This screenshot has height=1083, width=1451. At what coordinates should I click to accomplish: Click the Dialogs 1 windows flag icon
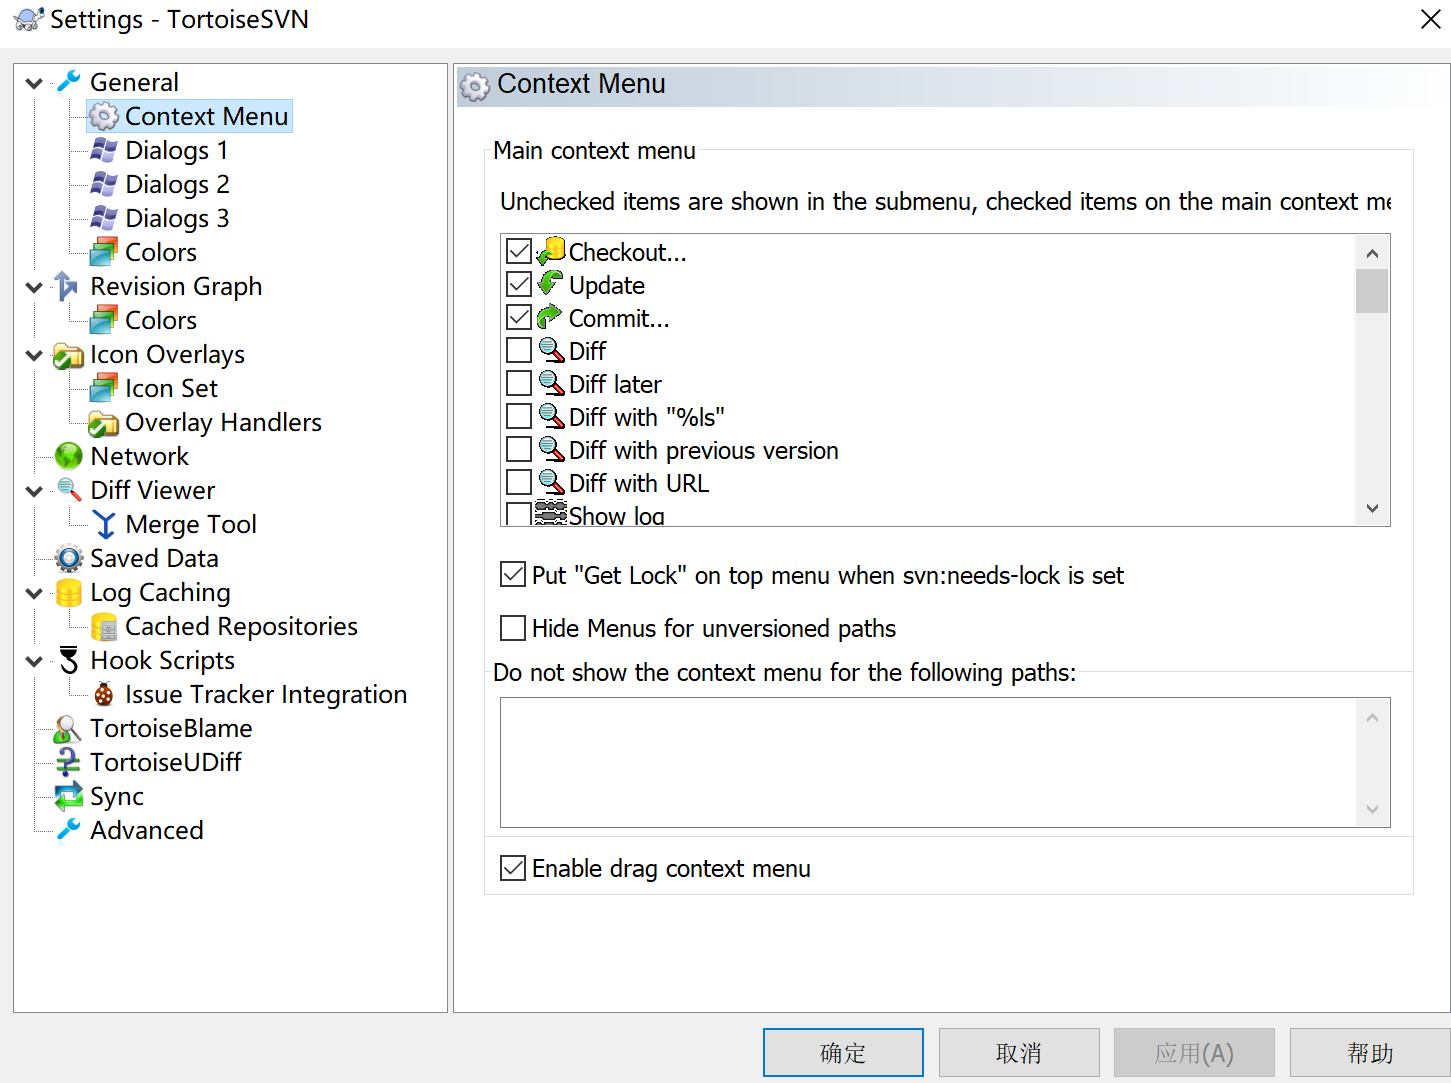pyautogui.click(x=104, y=151)
